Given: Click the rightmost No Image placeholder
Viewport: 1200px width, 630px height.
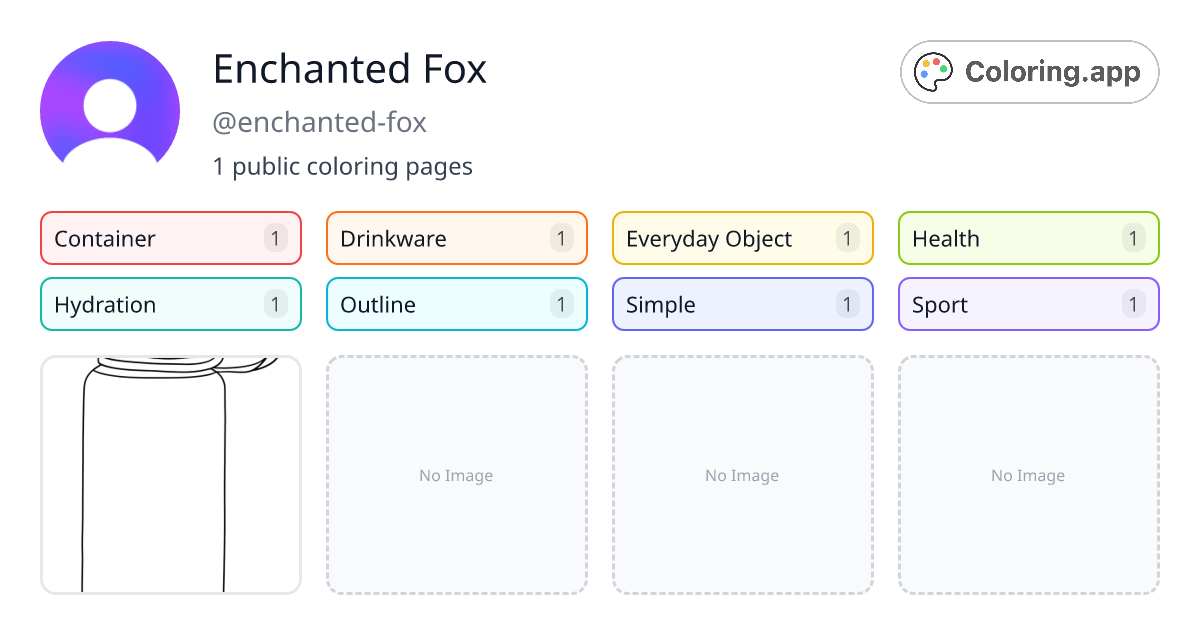Looking at the screenshot, I should pos(1028,475).
